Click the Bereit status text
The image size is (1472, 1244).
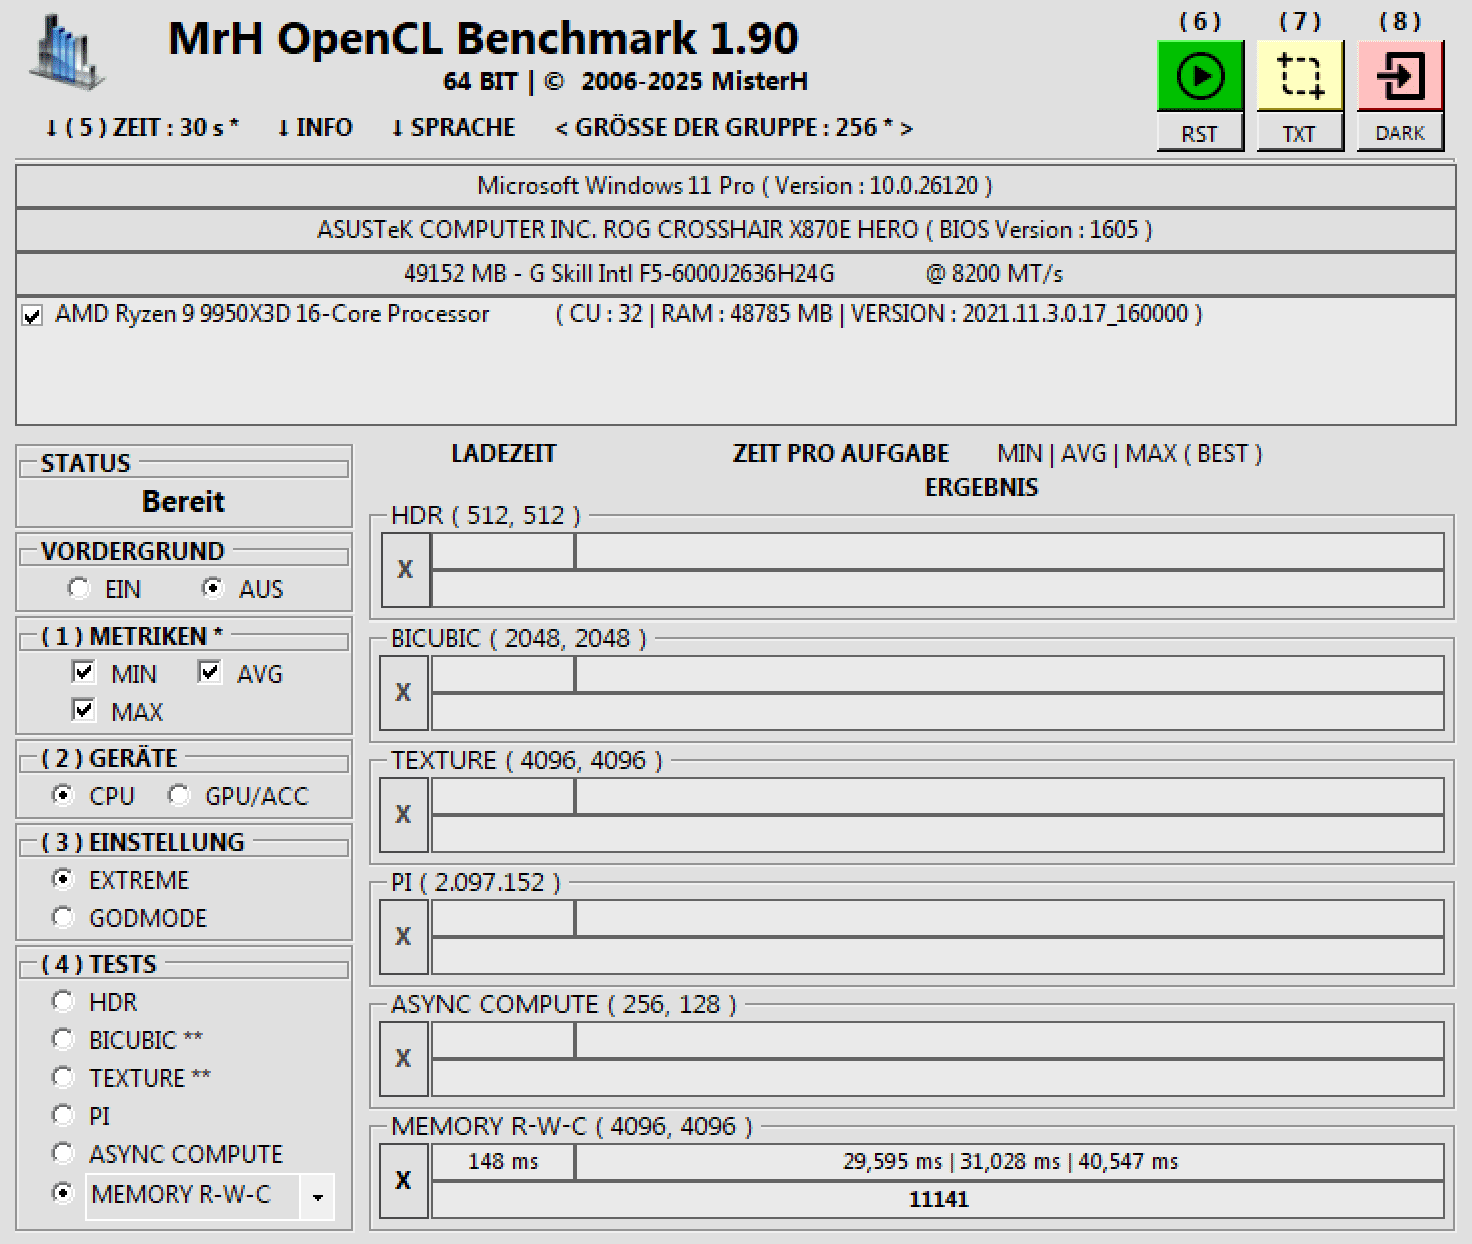(184, 501)
